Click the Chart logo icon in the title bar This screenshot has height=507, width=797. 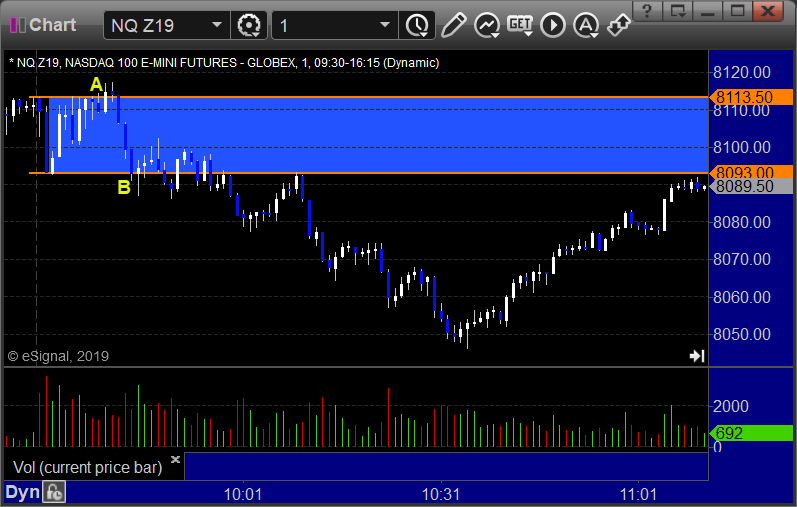click(18, 25)
